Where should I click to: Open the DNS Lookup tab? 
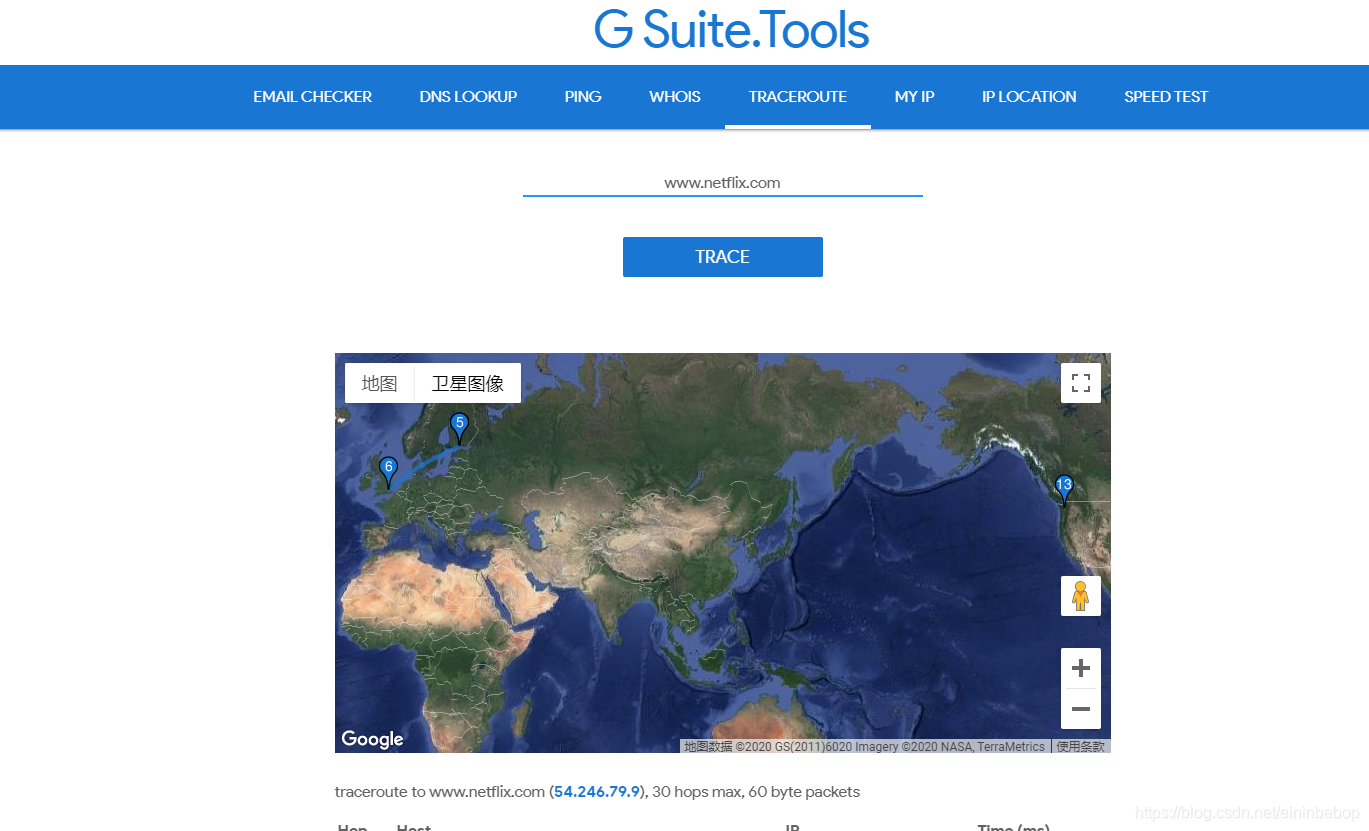click(x=468, y=97)
